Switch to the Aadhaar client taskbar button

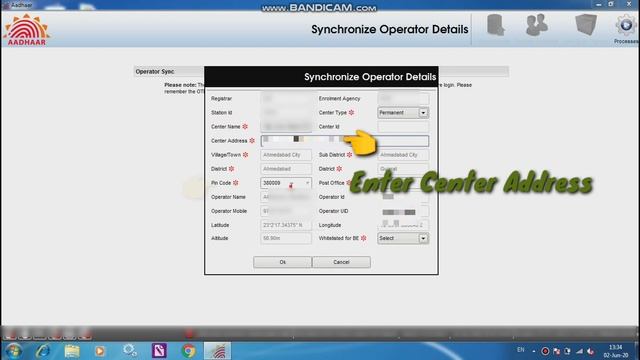tap(217, 351)
